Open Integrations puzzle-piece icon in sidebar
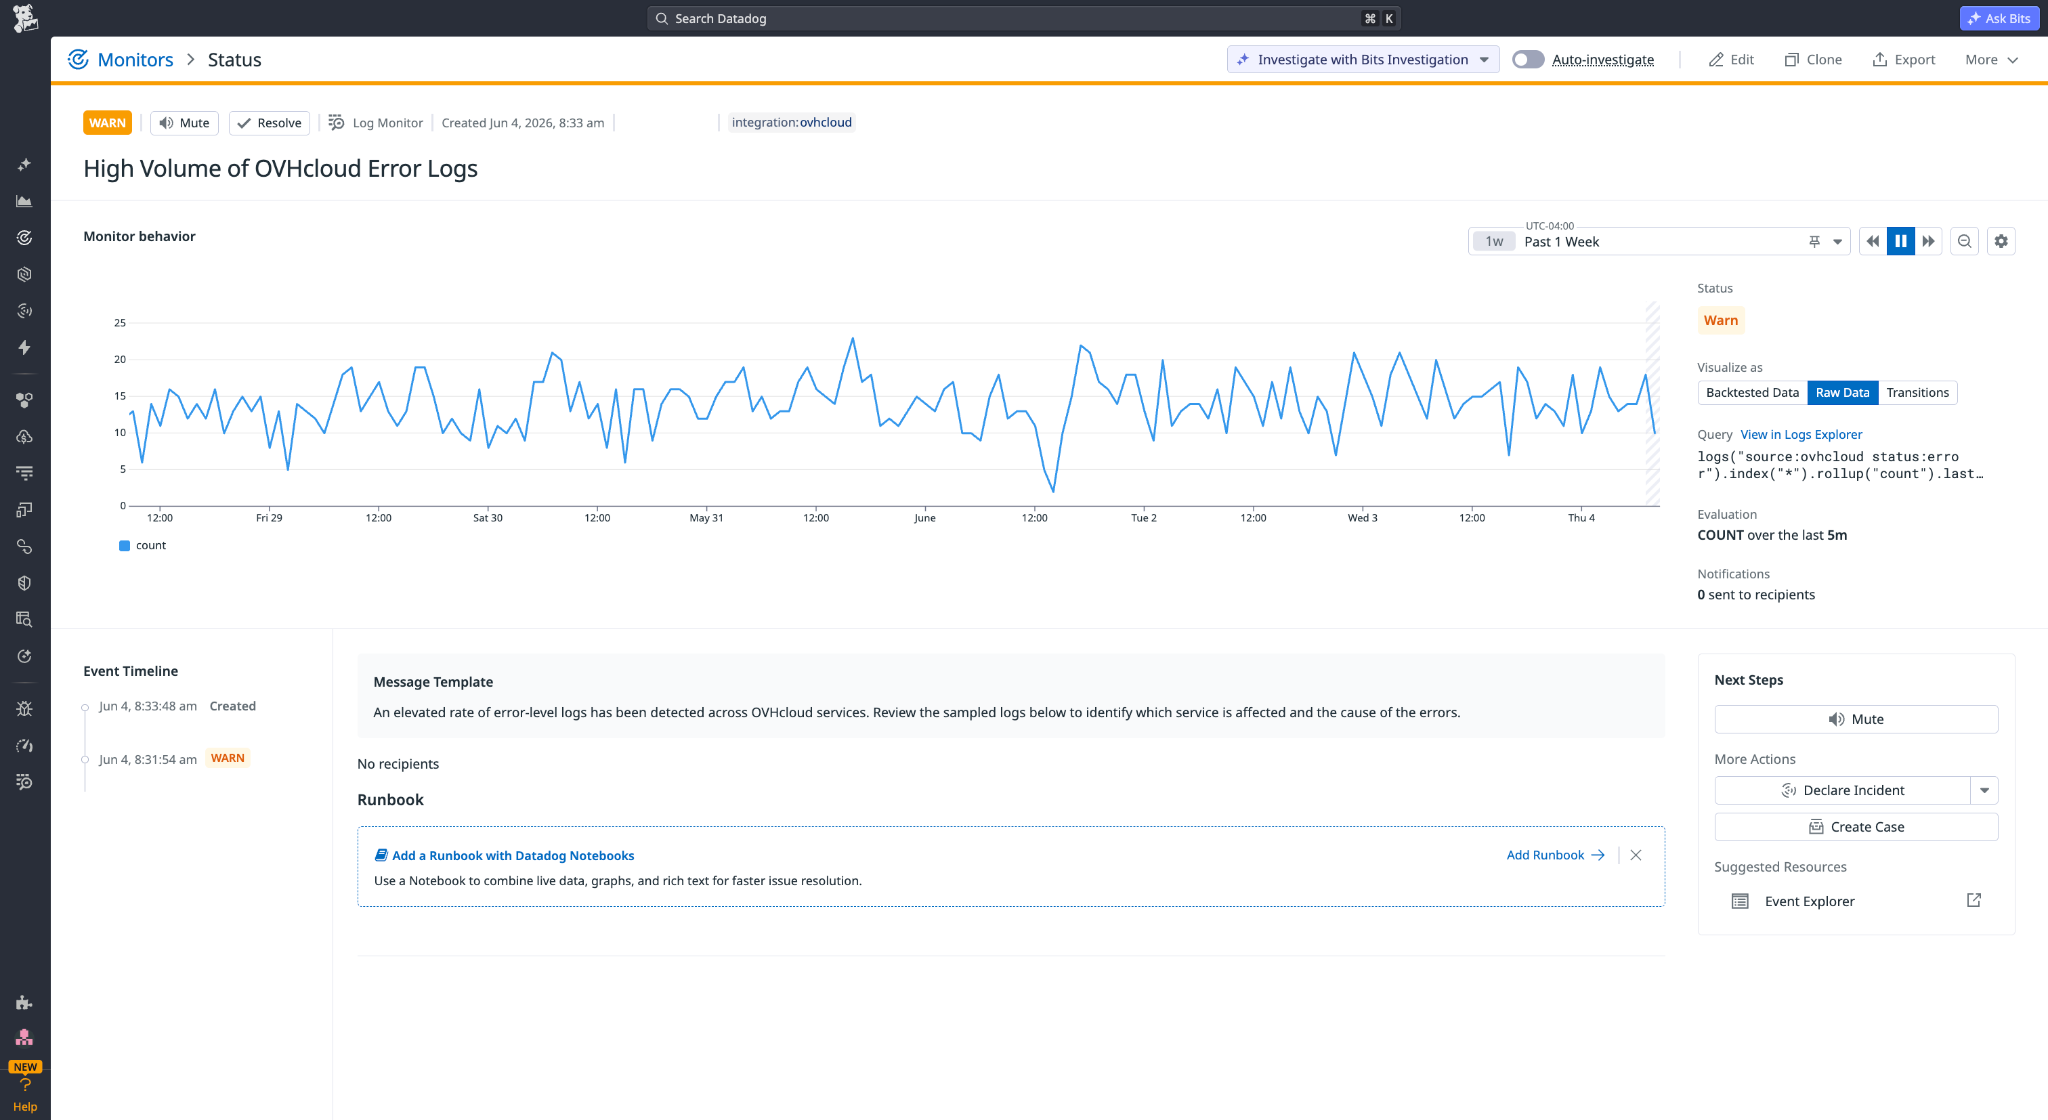Image resolution: width=2048 pixels, height=1120 pixels. point(25,1003)
